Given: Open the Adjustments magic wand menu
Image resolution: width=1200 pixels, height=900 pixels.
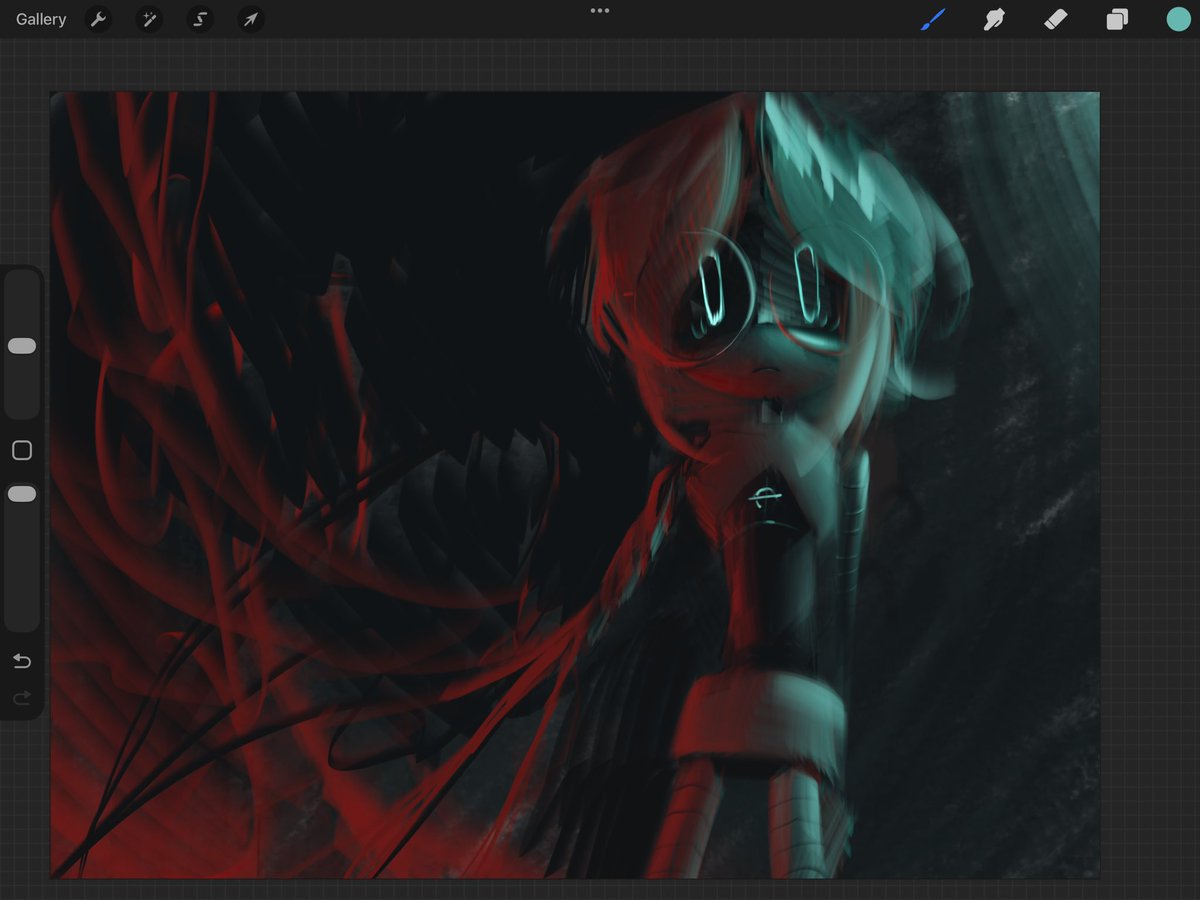Looking at the screenshot, I should [149, 19].
